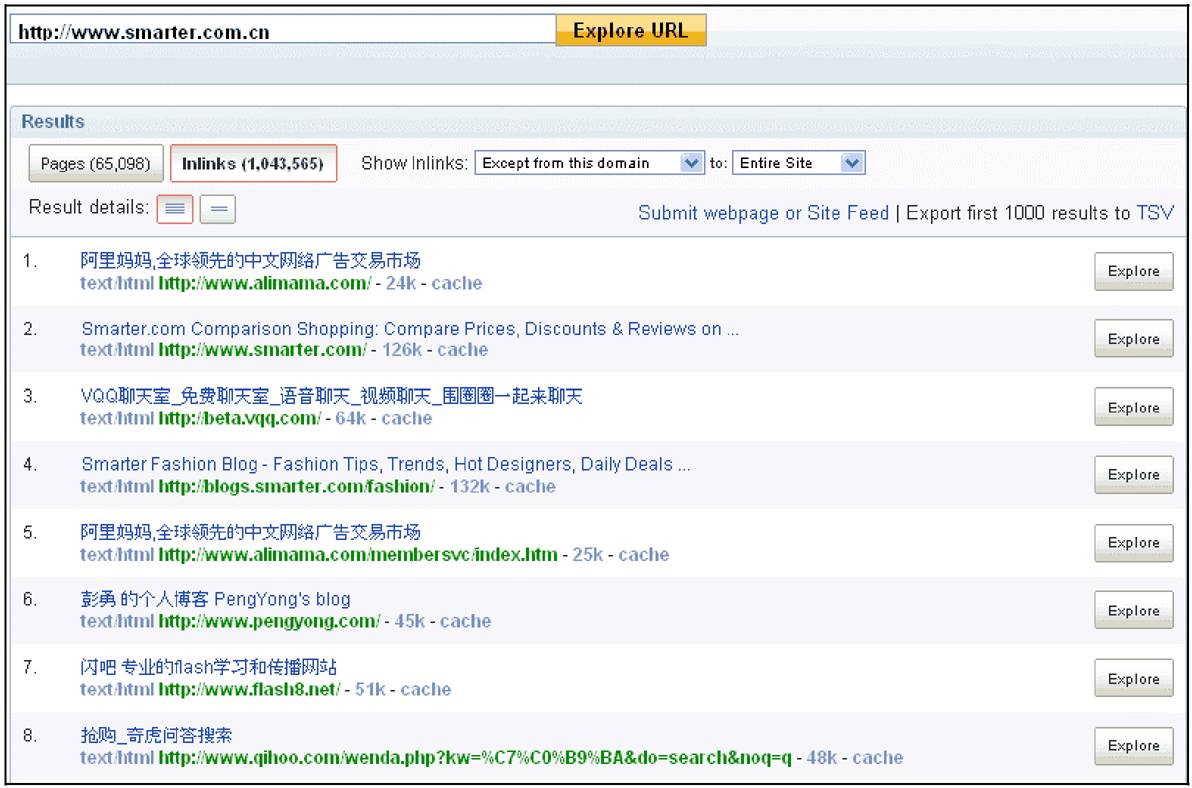Click the 'Result details:' label
Image resolution: width=1192 pixels, height=788 pixels.
click(89, 207)
